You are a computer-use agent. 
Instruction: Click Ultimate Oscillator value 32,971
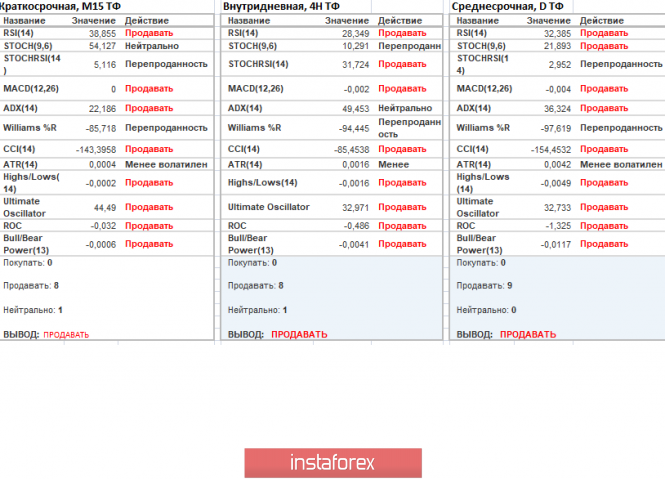point(356,208)
